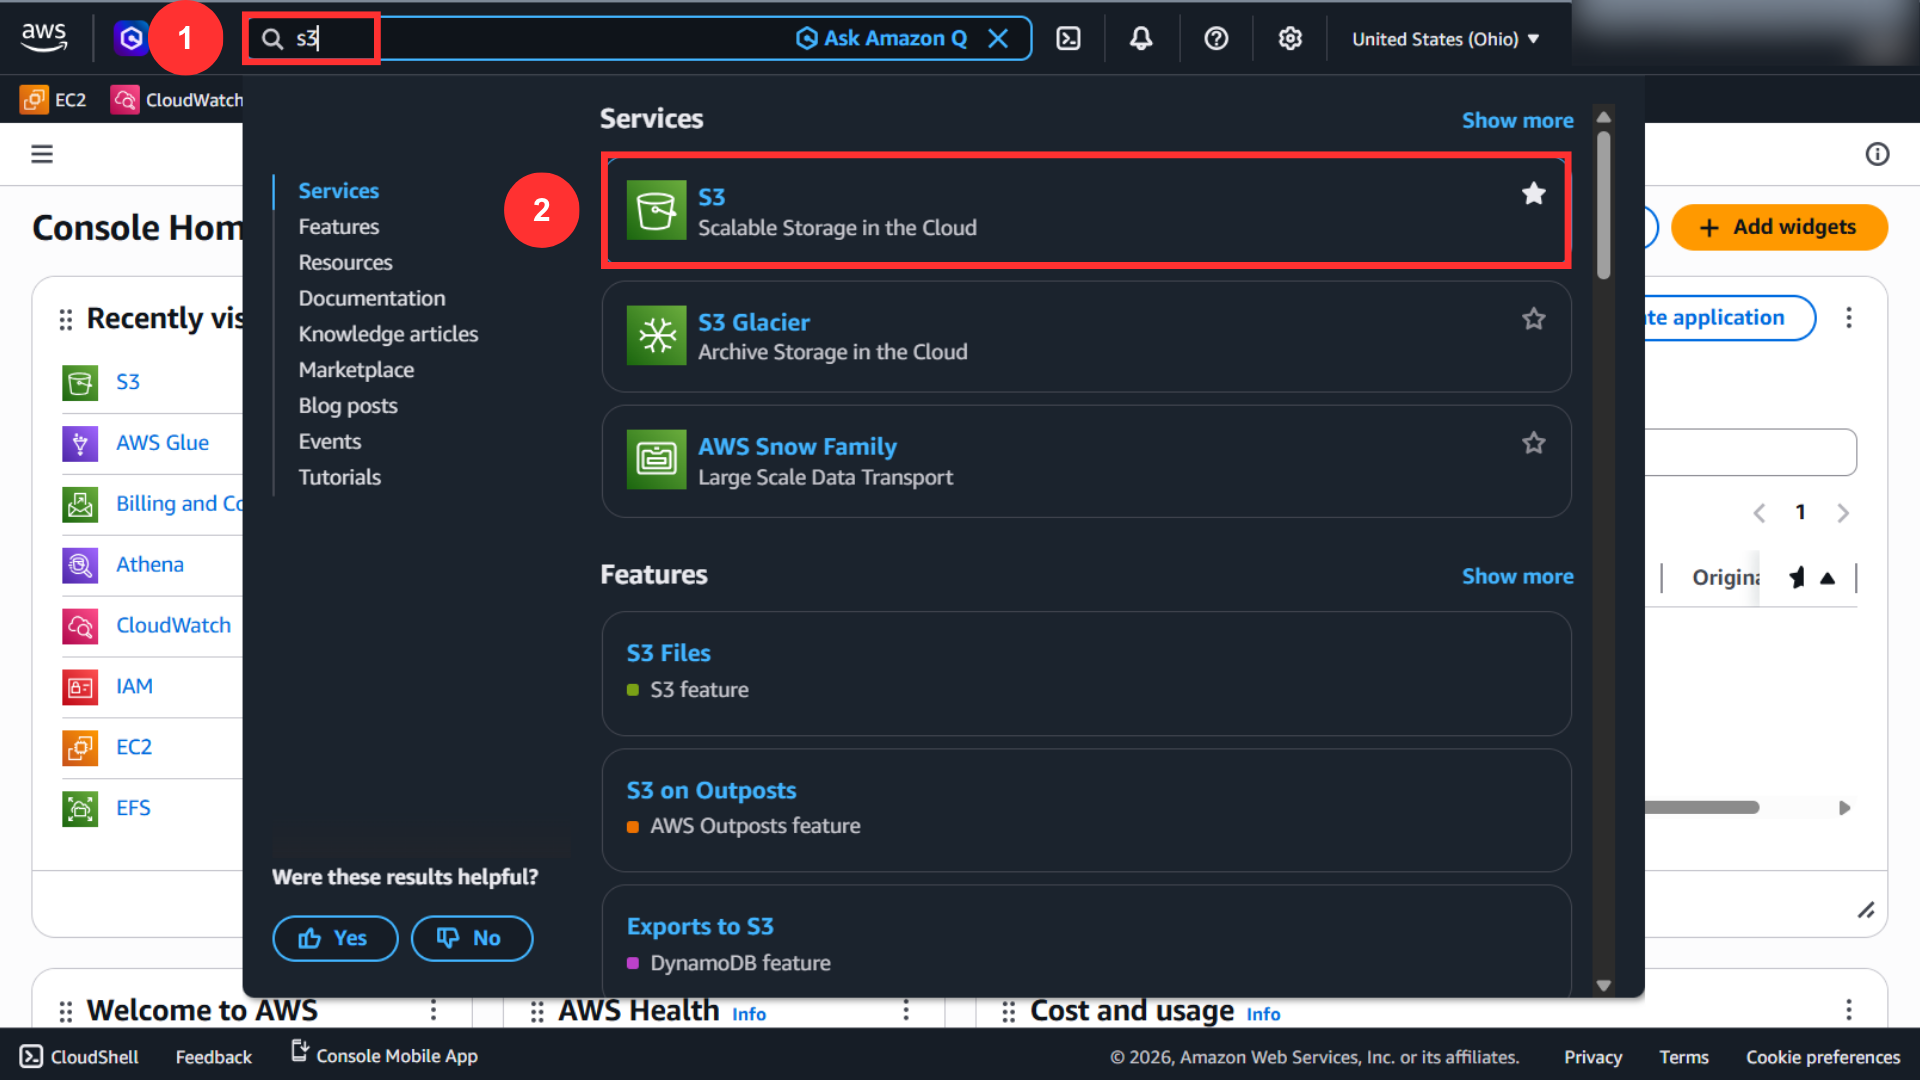Click S3 Glacier snowflake icon

click(656, 335)
